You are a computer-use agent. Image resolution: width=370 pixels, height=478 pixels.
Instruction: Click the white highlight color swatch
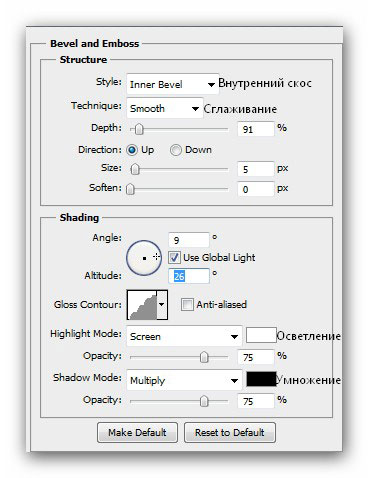click(261, 335)
